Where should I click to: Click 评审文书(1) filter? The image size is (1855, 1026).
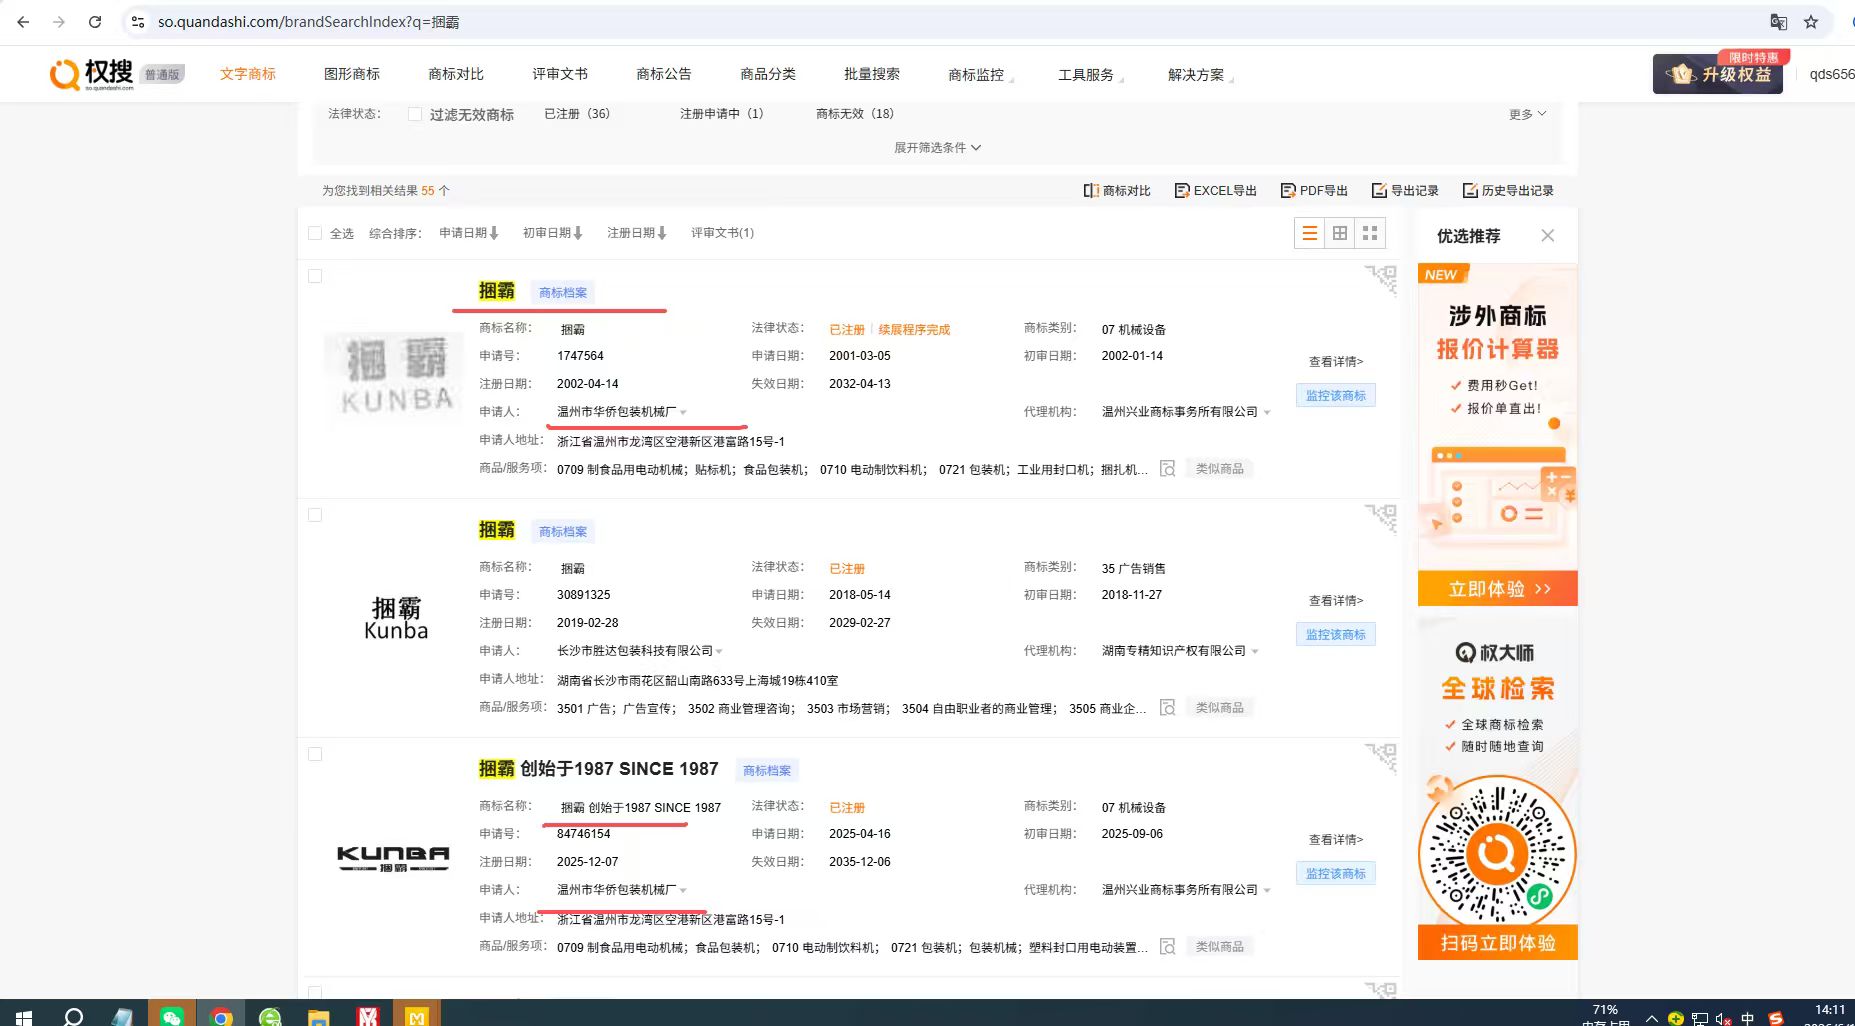tap(722, 233)
